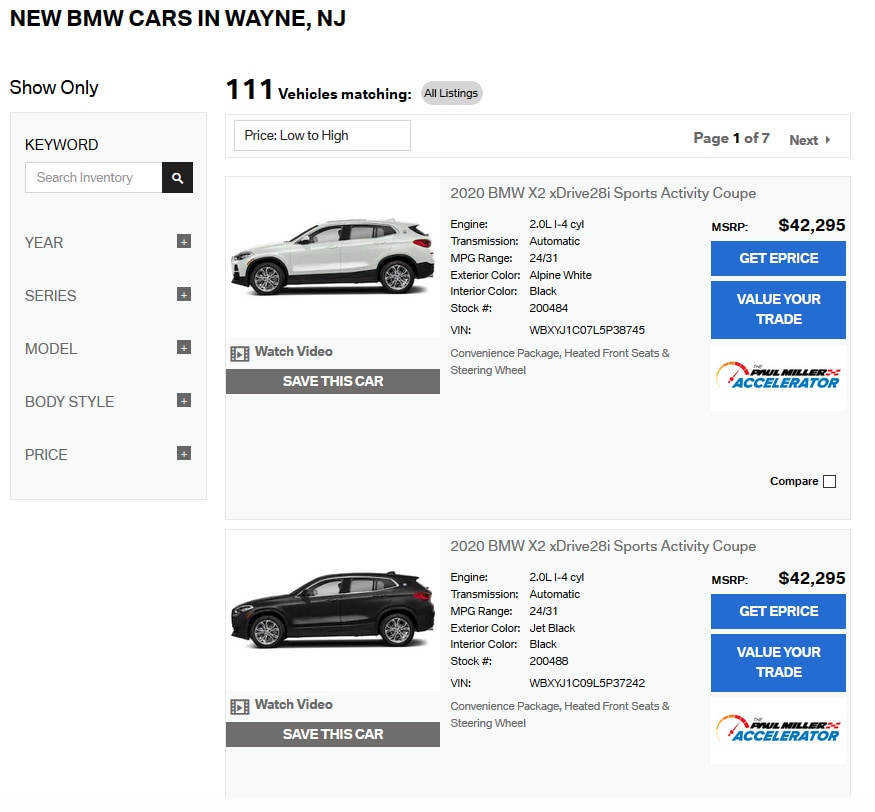The image size is (875, 812).
Task: Click the white BMW X2 thumbnail image
Action: pyautogui.click(x=333, y=258)
